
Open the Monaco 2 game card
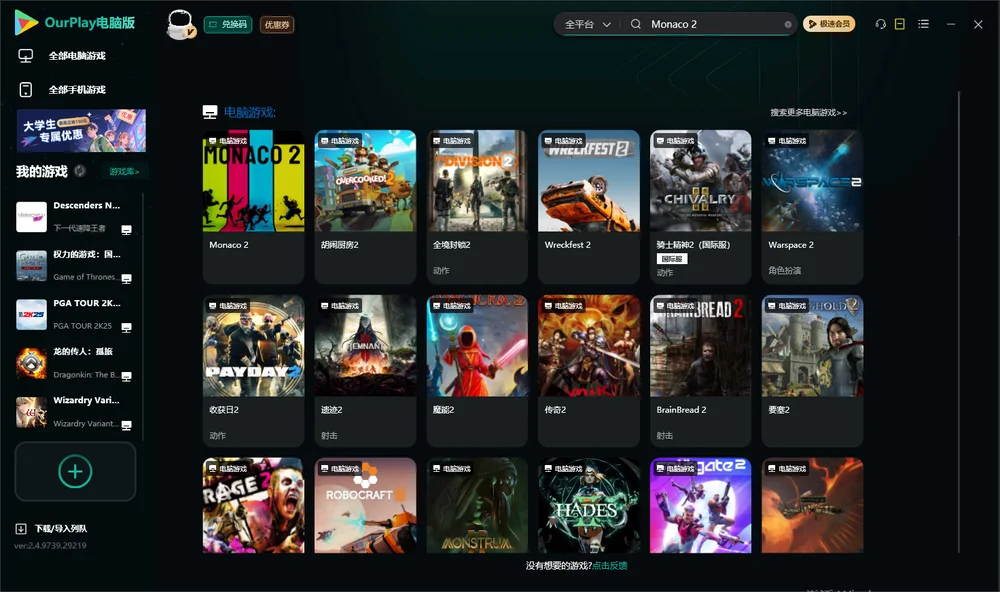(253, 207)
